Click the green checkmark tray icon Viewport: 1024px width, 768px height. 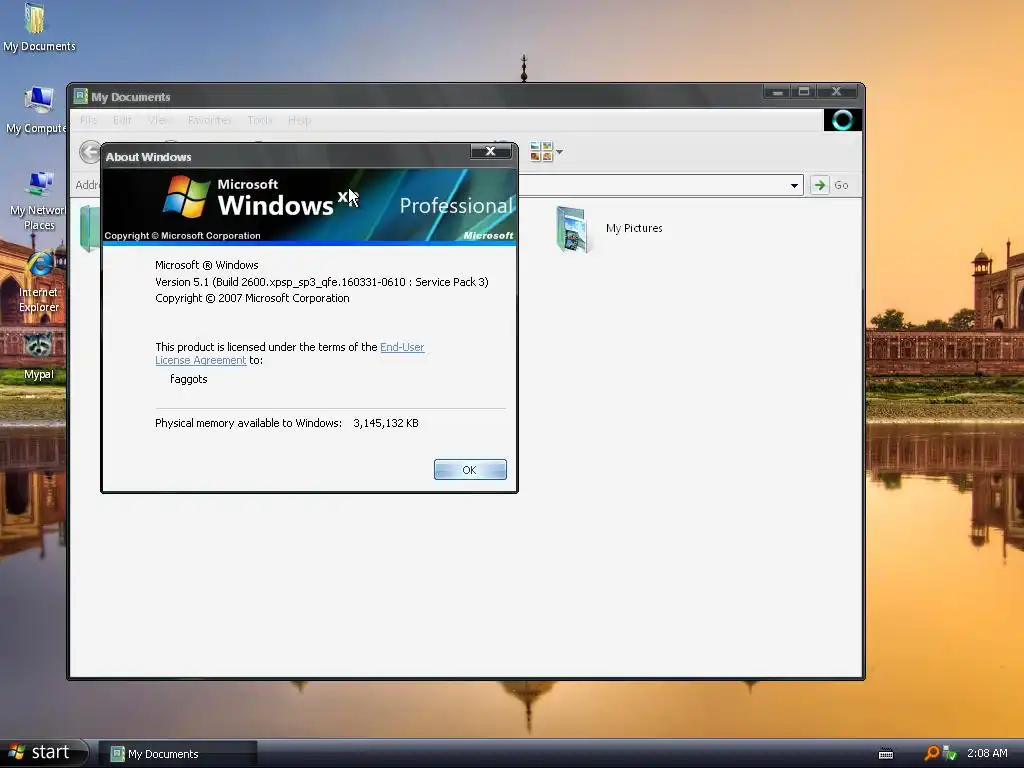click(950, 753)
